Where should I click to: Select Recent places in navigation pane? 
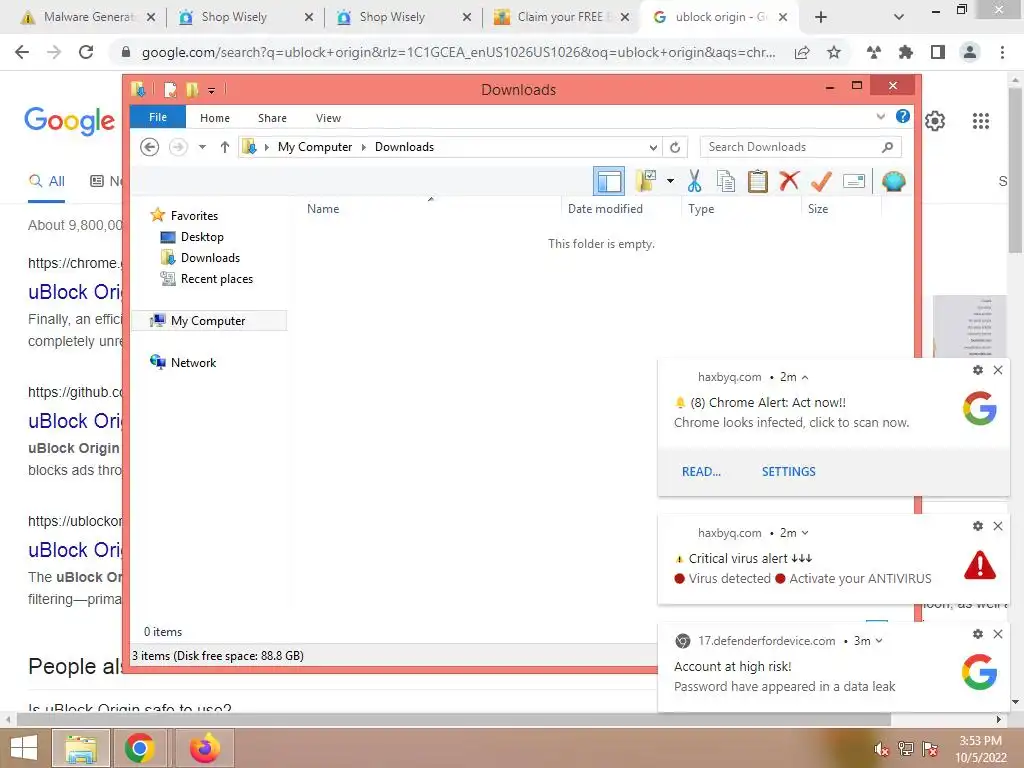[216, 279]
